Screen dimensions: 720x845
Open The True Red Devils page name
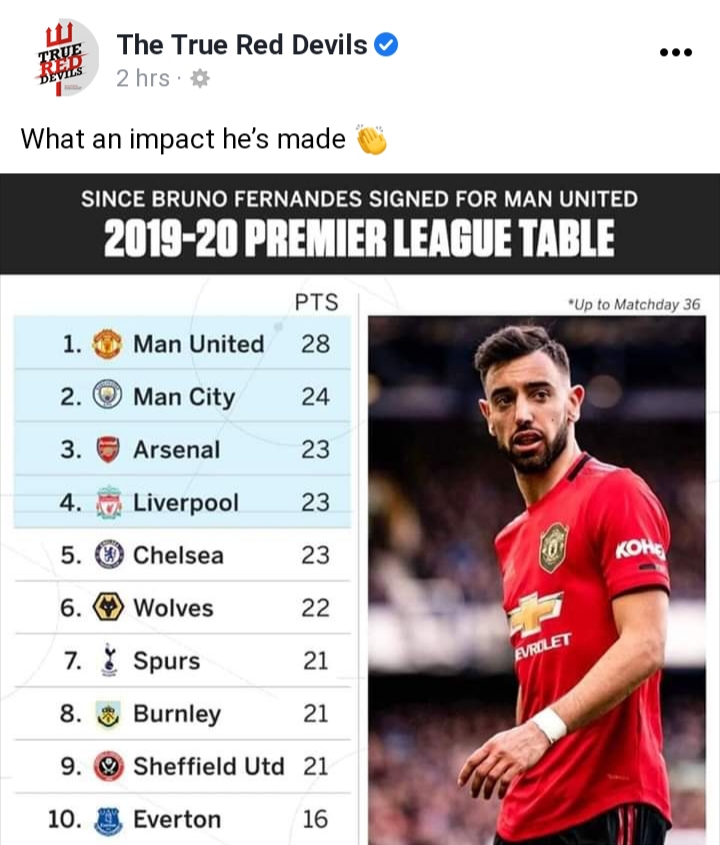(x=242, y=44)
